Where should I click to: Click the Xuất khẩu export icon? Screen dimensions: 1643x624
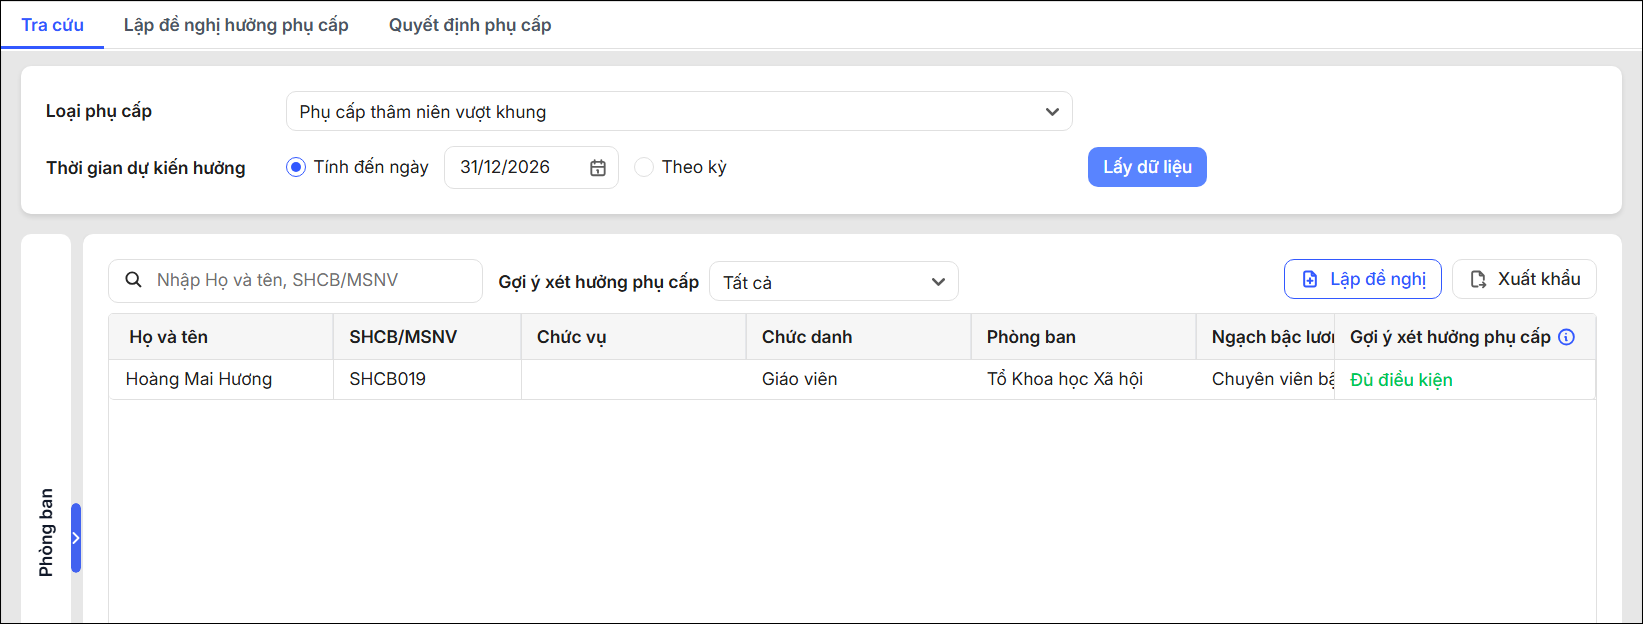[x=1478, y=279]
